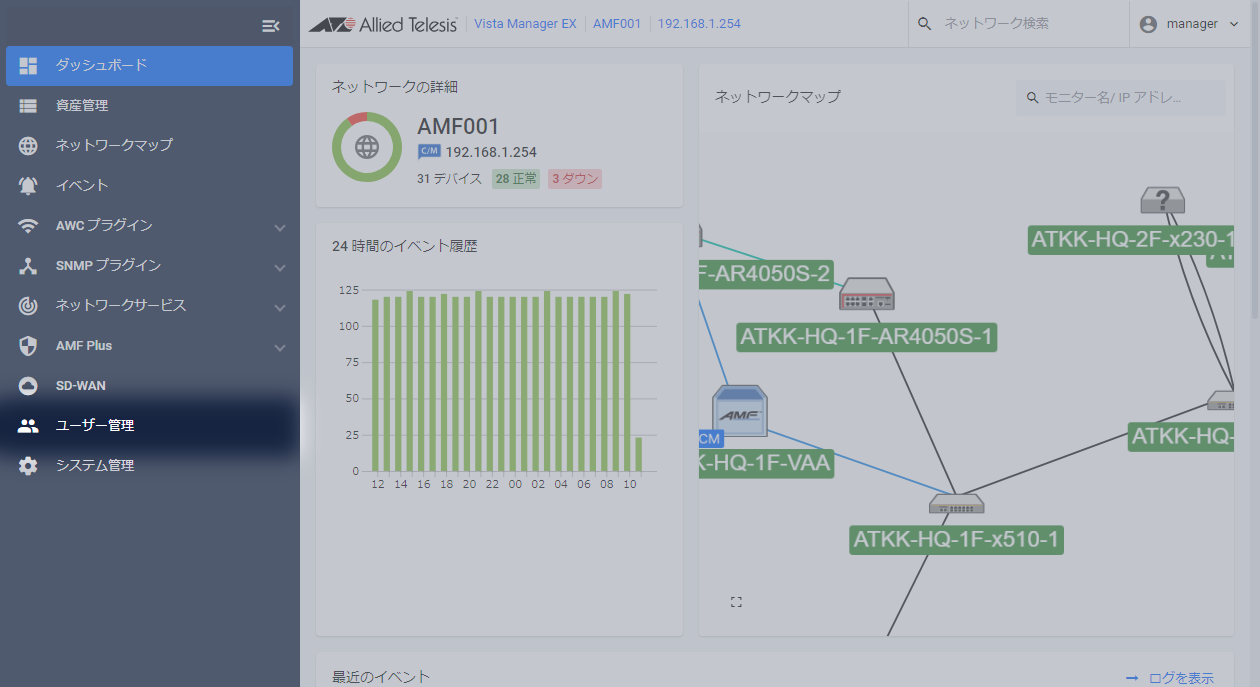
Task: Select the AMF VAA controller device icon
Action: pos(740,411)
